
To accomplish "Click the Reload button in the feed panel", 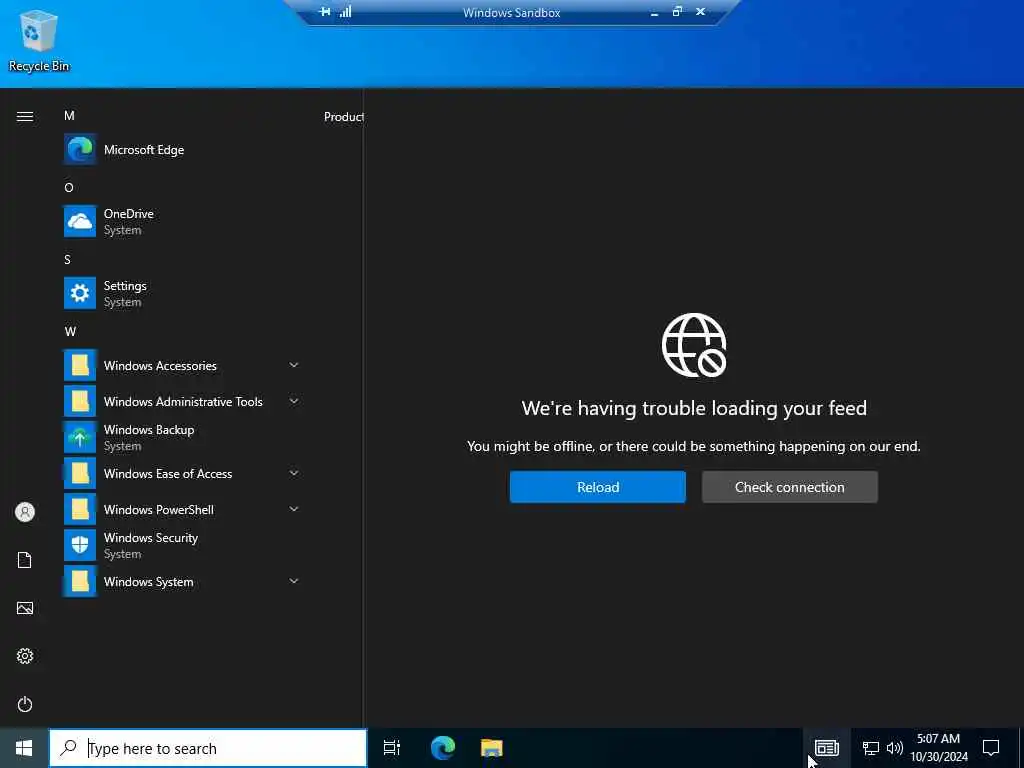I will click(598, 487).
